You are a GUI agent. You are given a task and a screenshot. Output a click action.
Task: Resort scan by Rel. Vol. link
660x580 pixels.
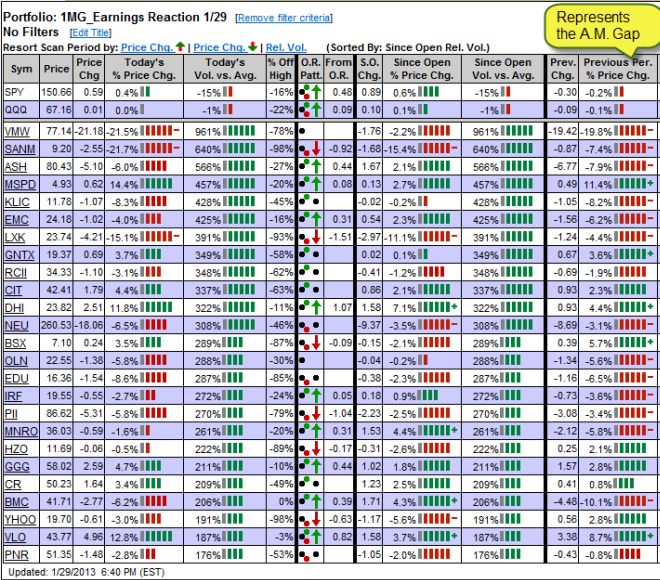pyautogui.click(x=287, y=46)
